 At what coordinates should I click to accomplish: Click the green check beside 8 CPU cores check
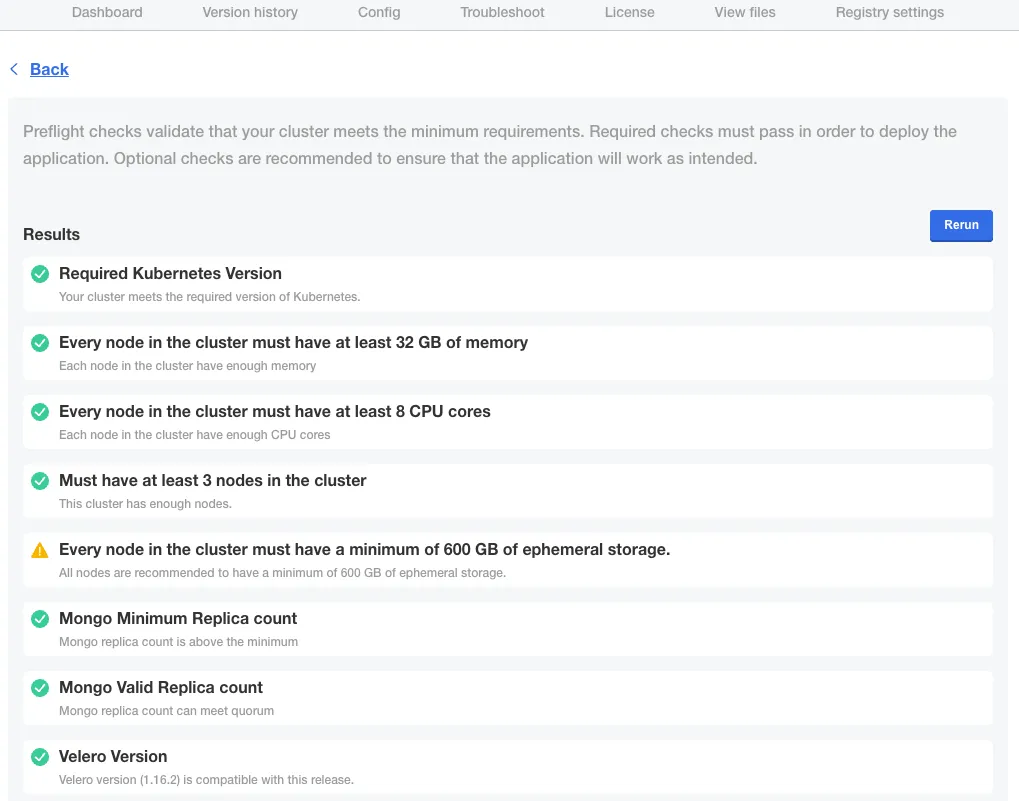coord(40,412)
